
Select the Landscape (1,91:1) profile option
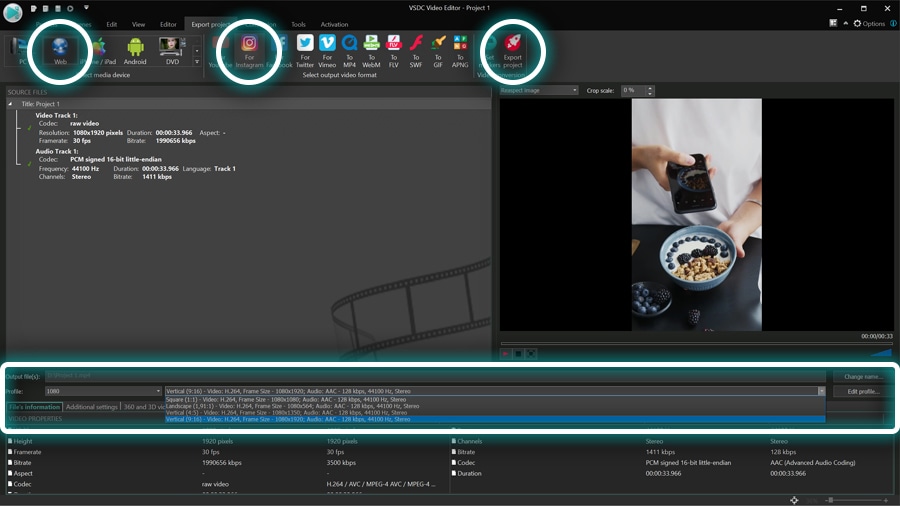[495, 406]
